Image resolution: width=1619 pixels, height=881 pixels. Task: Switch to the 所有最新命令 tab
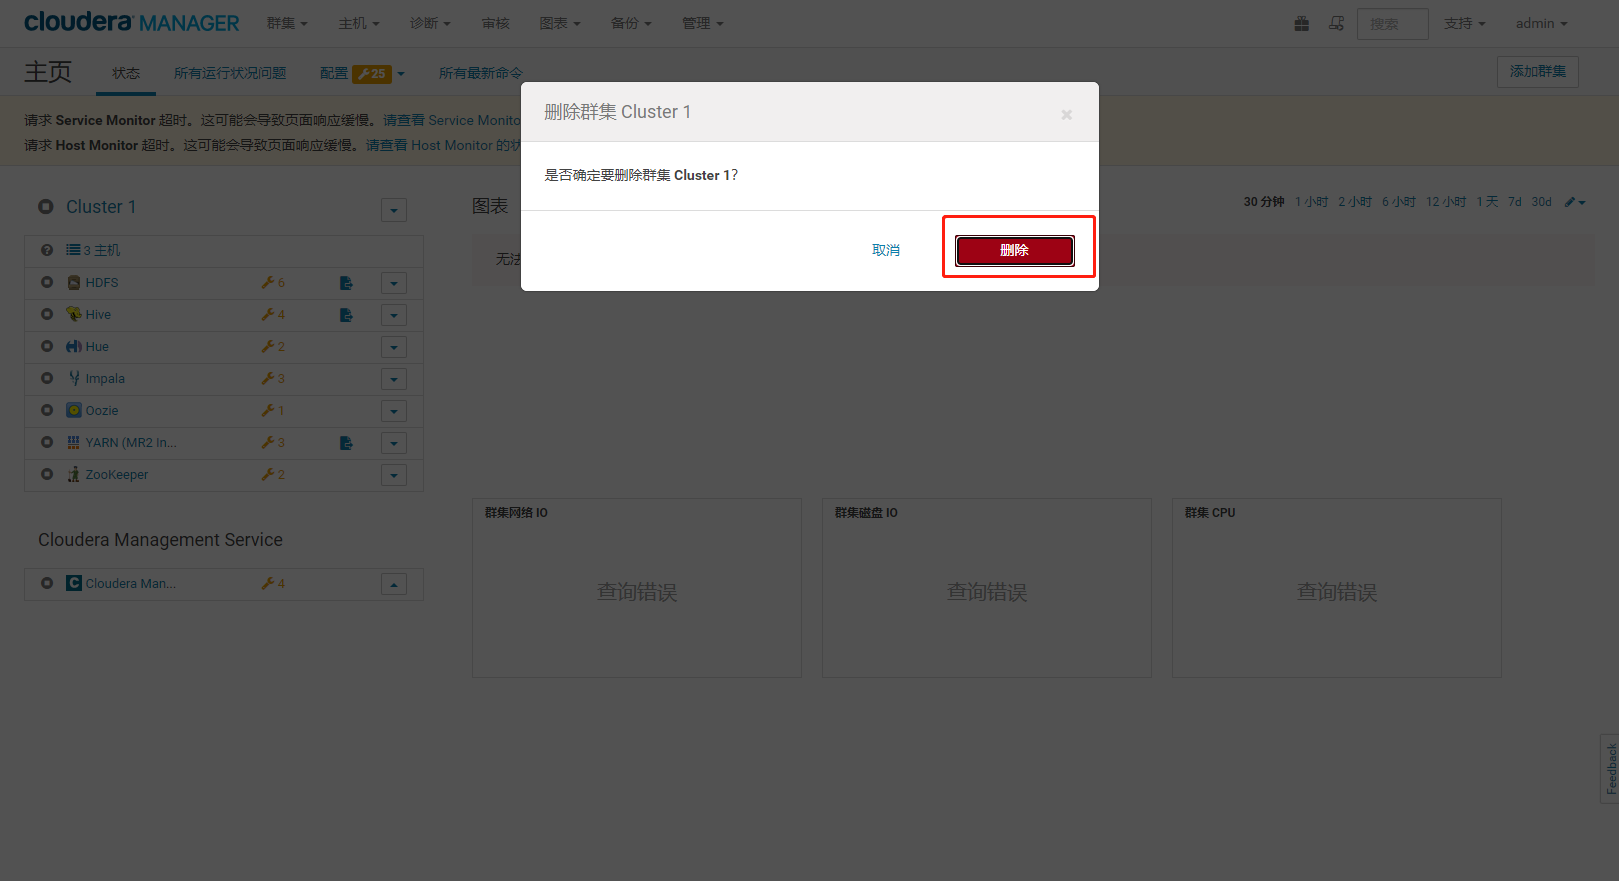pos(481,73)
